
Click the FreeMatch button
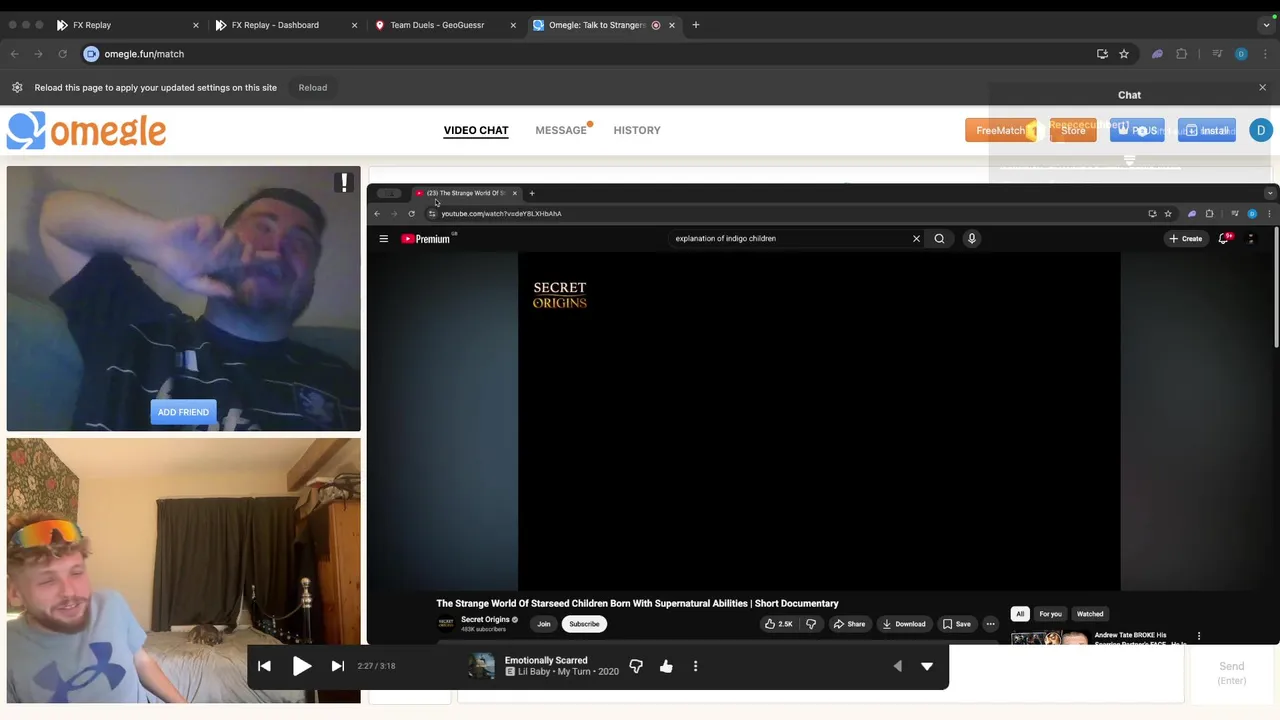[x=1005, y=131]
